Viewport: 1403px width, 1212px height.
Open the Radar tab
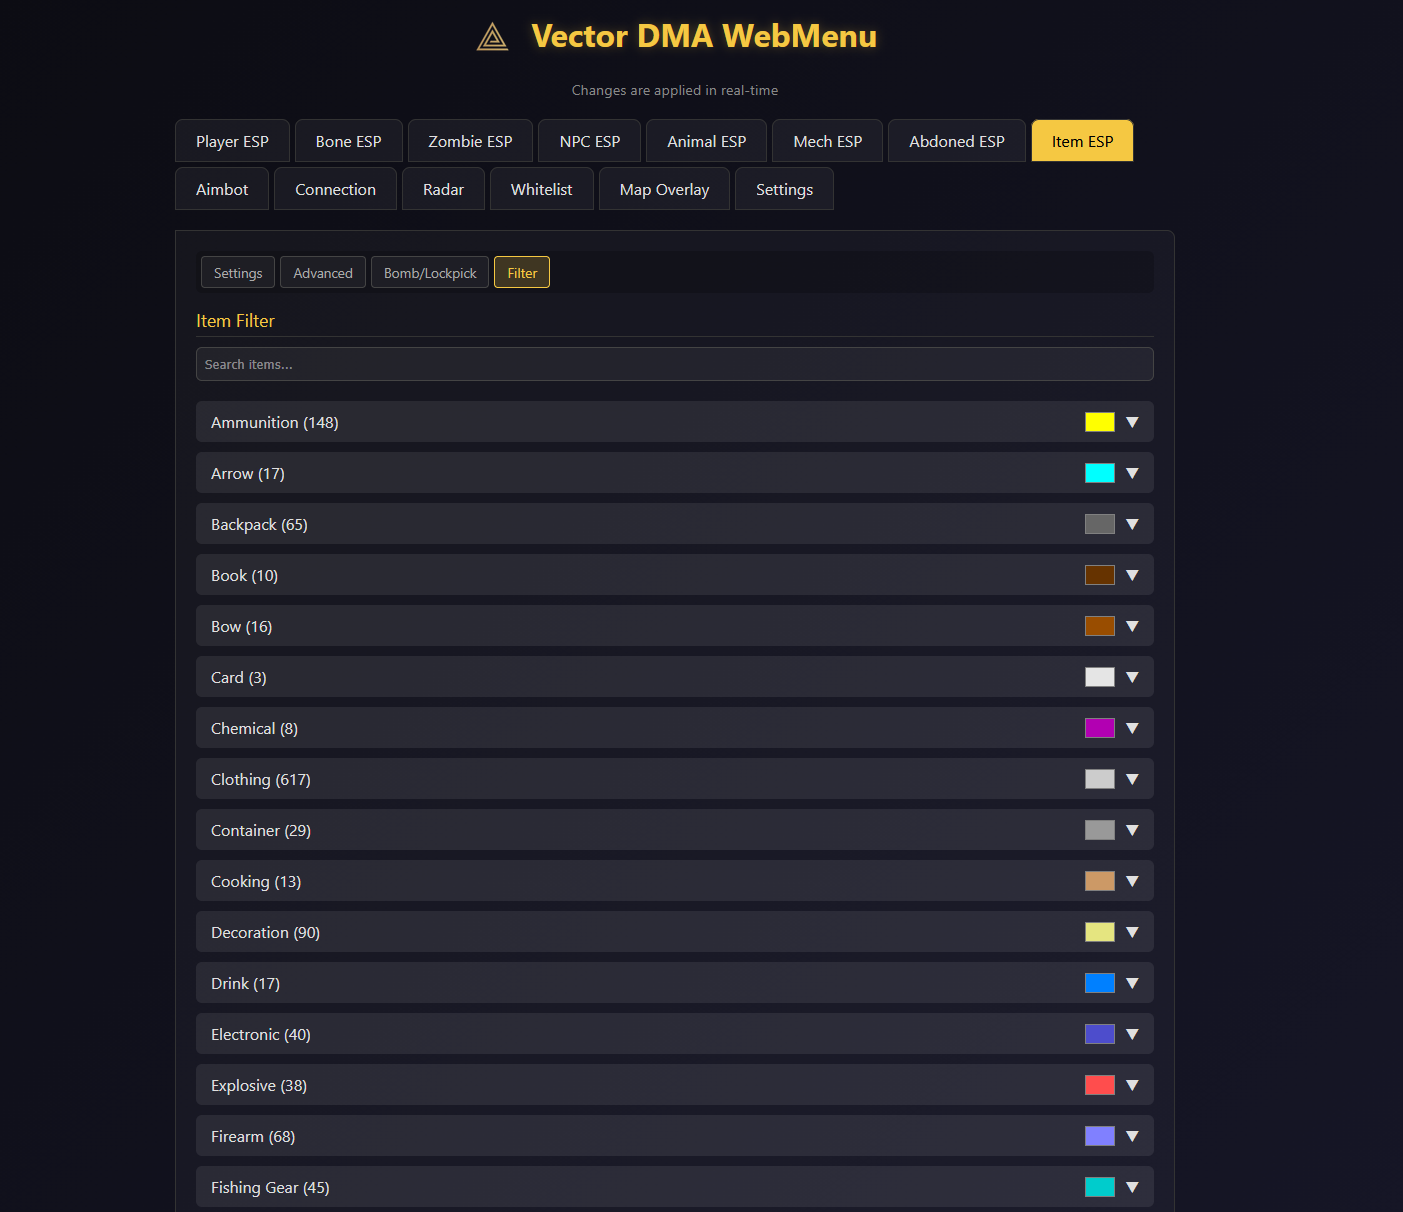tap(443, 189)
